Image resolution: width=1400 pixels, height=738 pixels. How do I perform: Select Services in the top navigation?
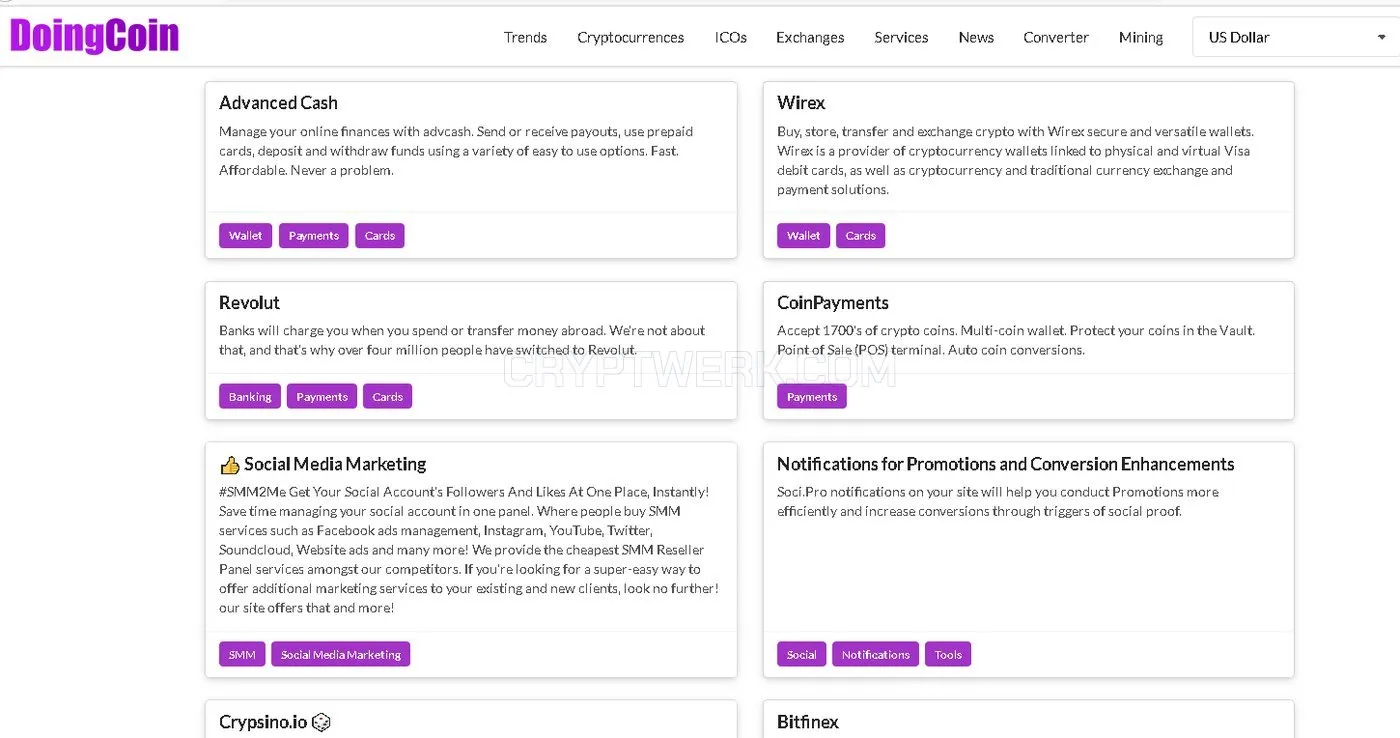click(x=901, y=37)
